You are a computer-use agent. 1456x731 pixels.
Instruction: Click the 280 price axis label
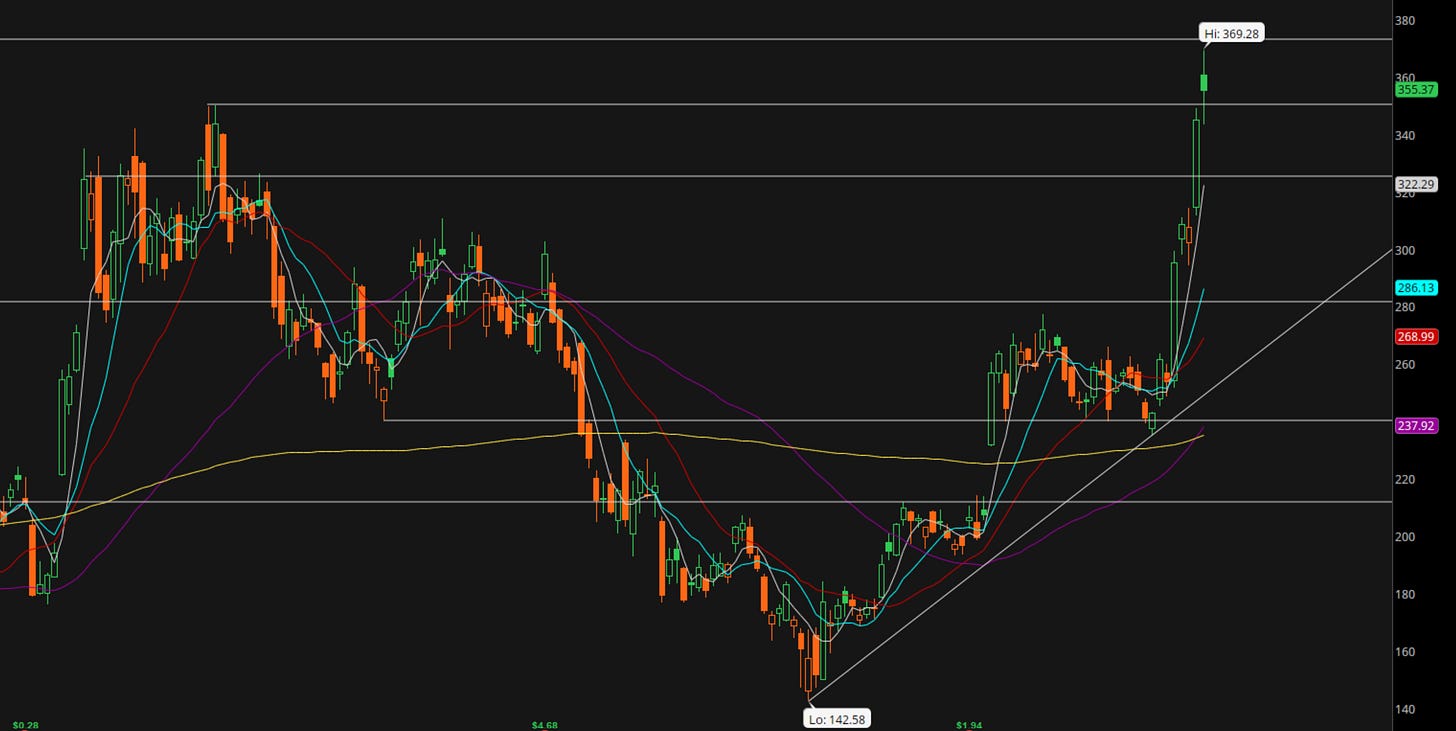pos(1405,307)
